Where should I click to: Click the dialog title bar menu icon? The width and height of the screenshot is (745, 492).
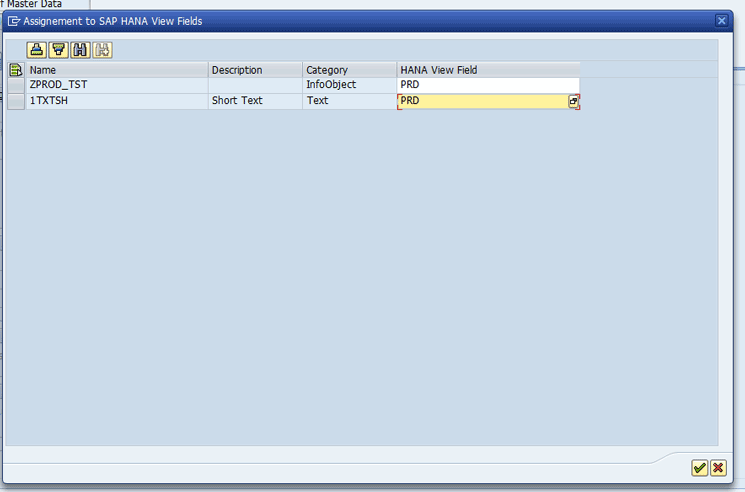(x=14, y=21)
